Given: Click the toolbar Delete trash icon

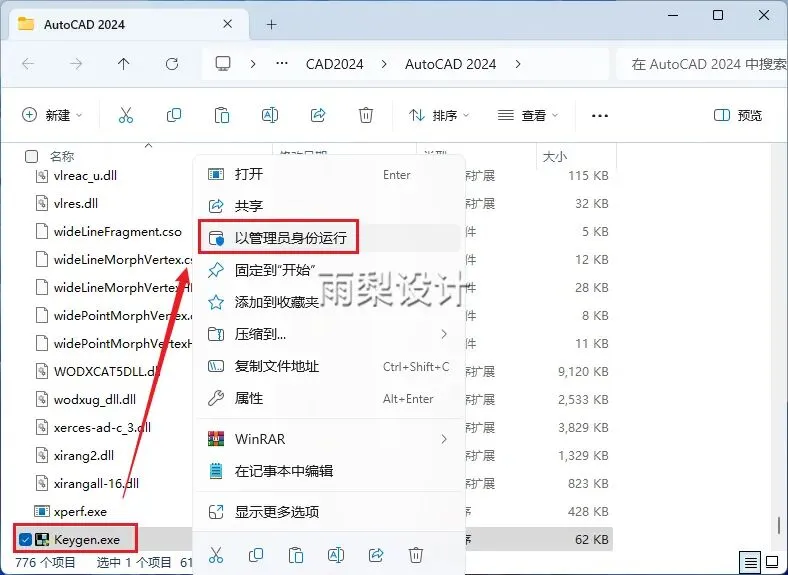Looking at the screenshot, I should 366,116.
